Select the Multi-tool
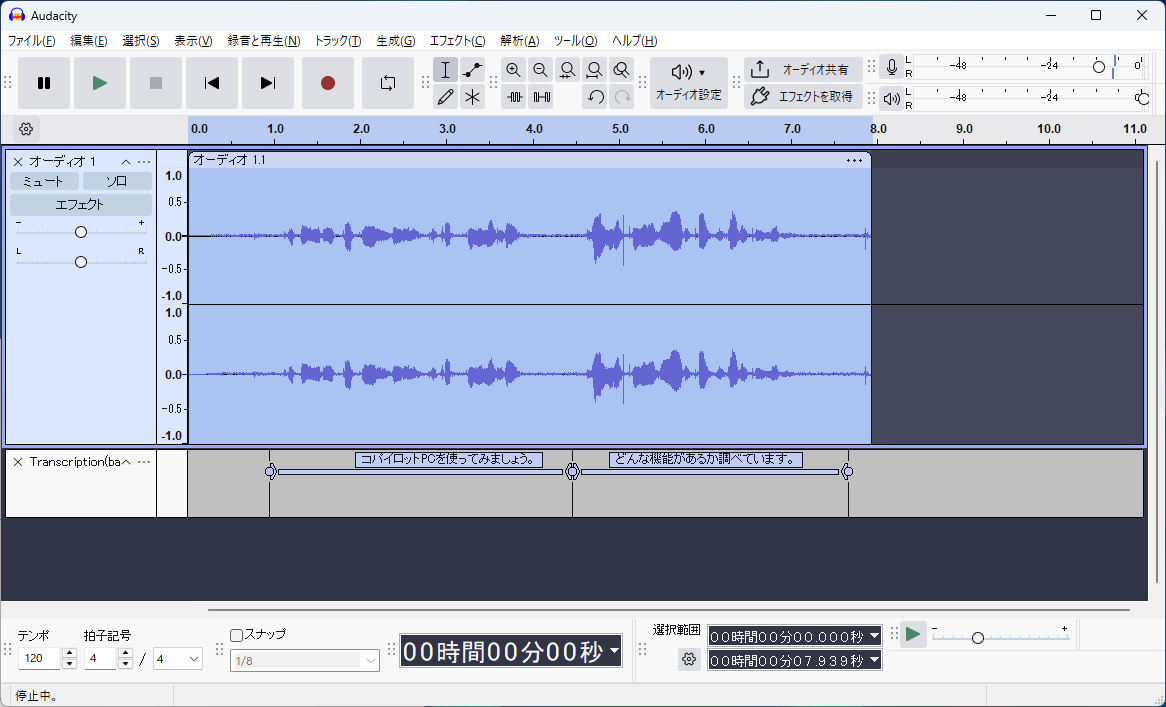 472,97
